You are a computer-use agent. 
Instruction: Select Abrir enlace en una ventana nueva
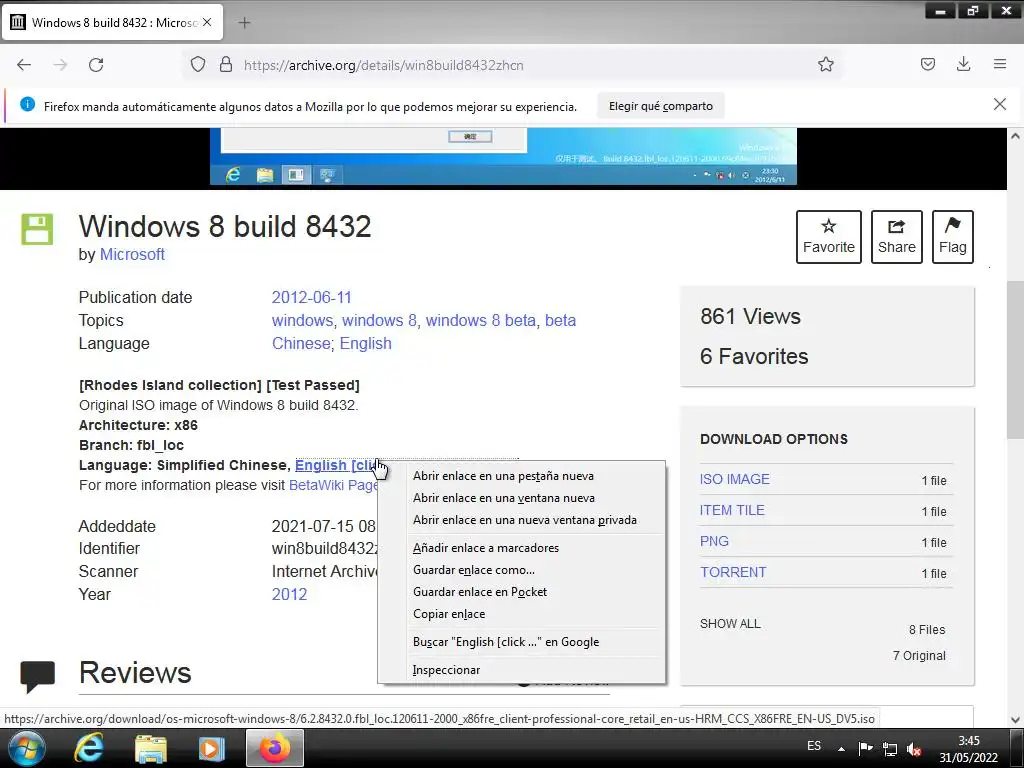click(x=521, y=498)
